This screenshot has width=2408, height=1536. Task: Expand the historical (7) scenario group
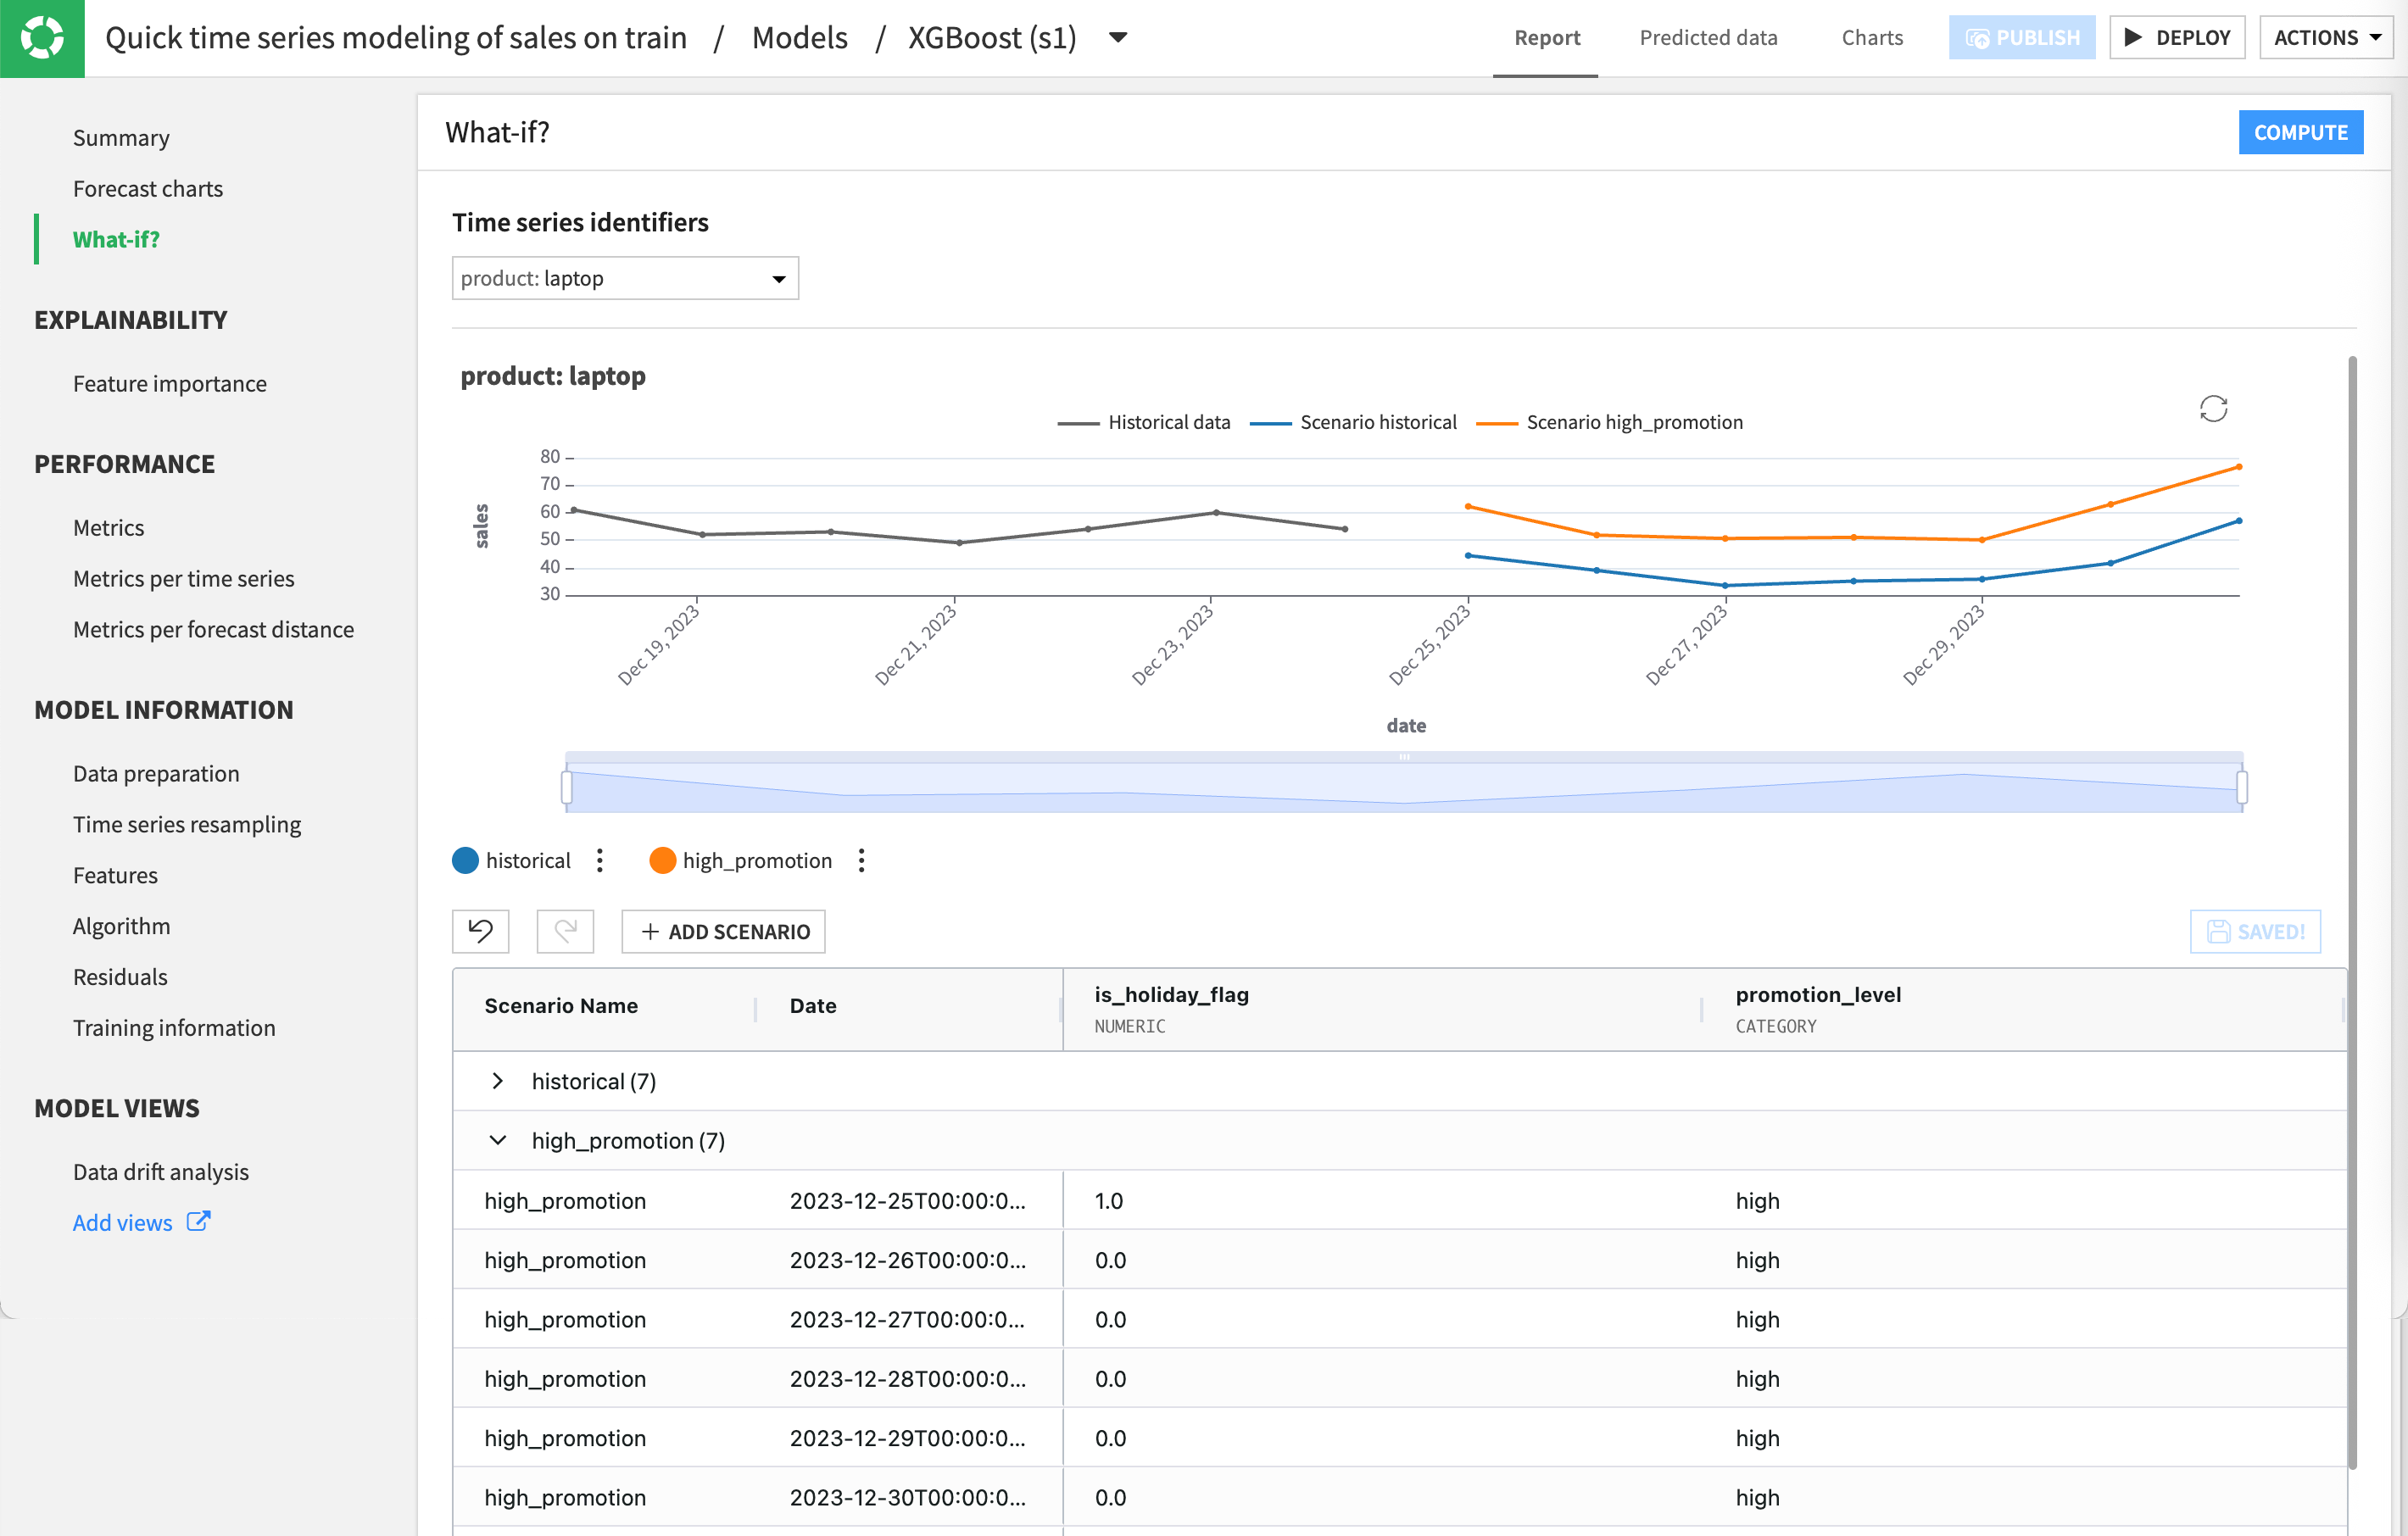pos(497,1081)
